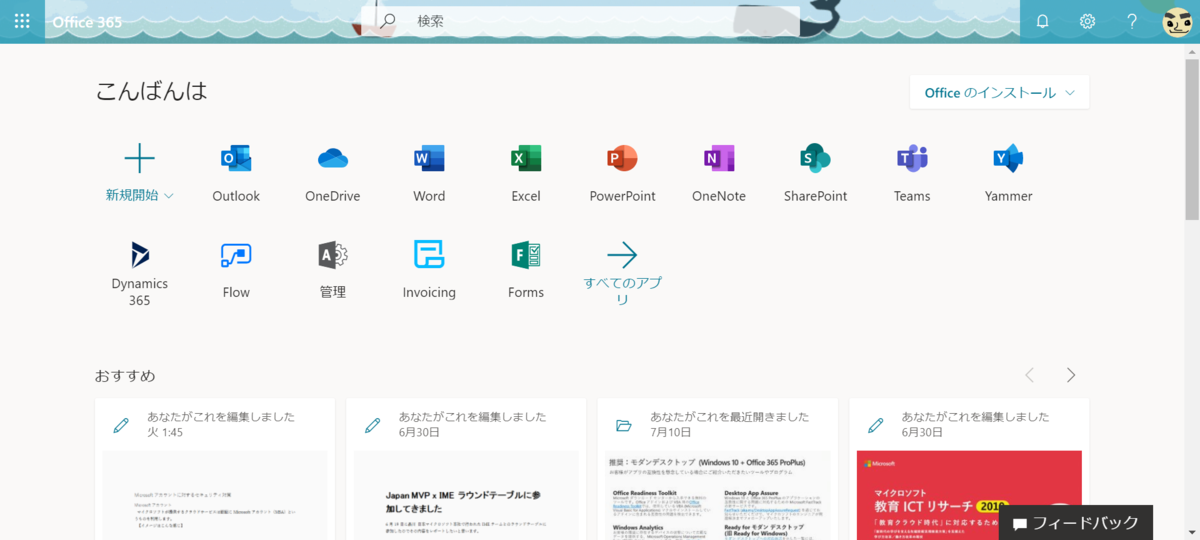Screen dimensions: 1200x540
Task: Click the フィードバック button
Action: 1076,523
